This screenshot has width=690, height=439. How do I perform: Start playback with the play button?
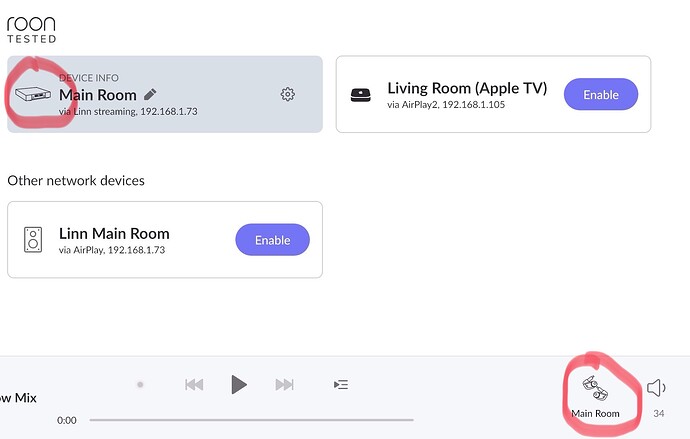click(x=239, y=384)
